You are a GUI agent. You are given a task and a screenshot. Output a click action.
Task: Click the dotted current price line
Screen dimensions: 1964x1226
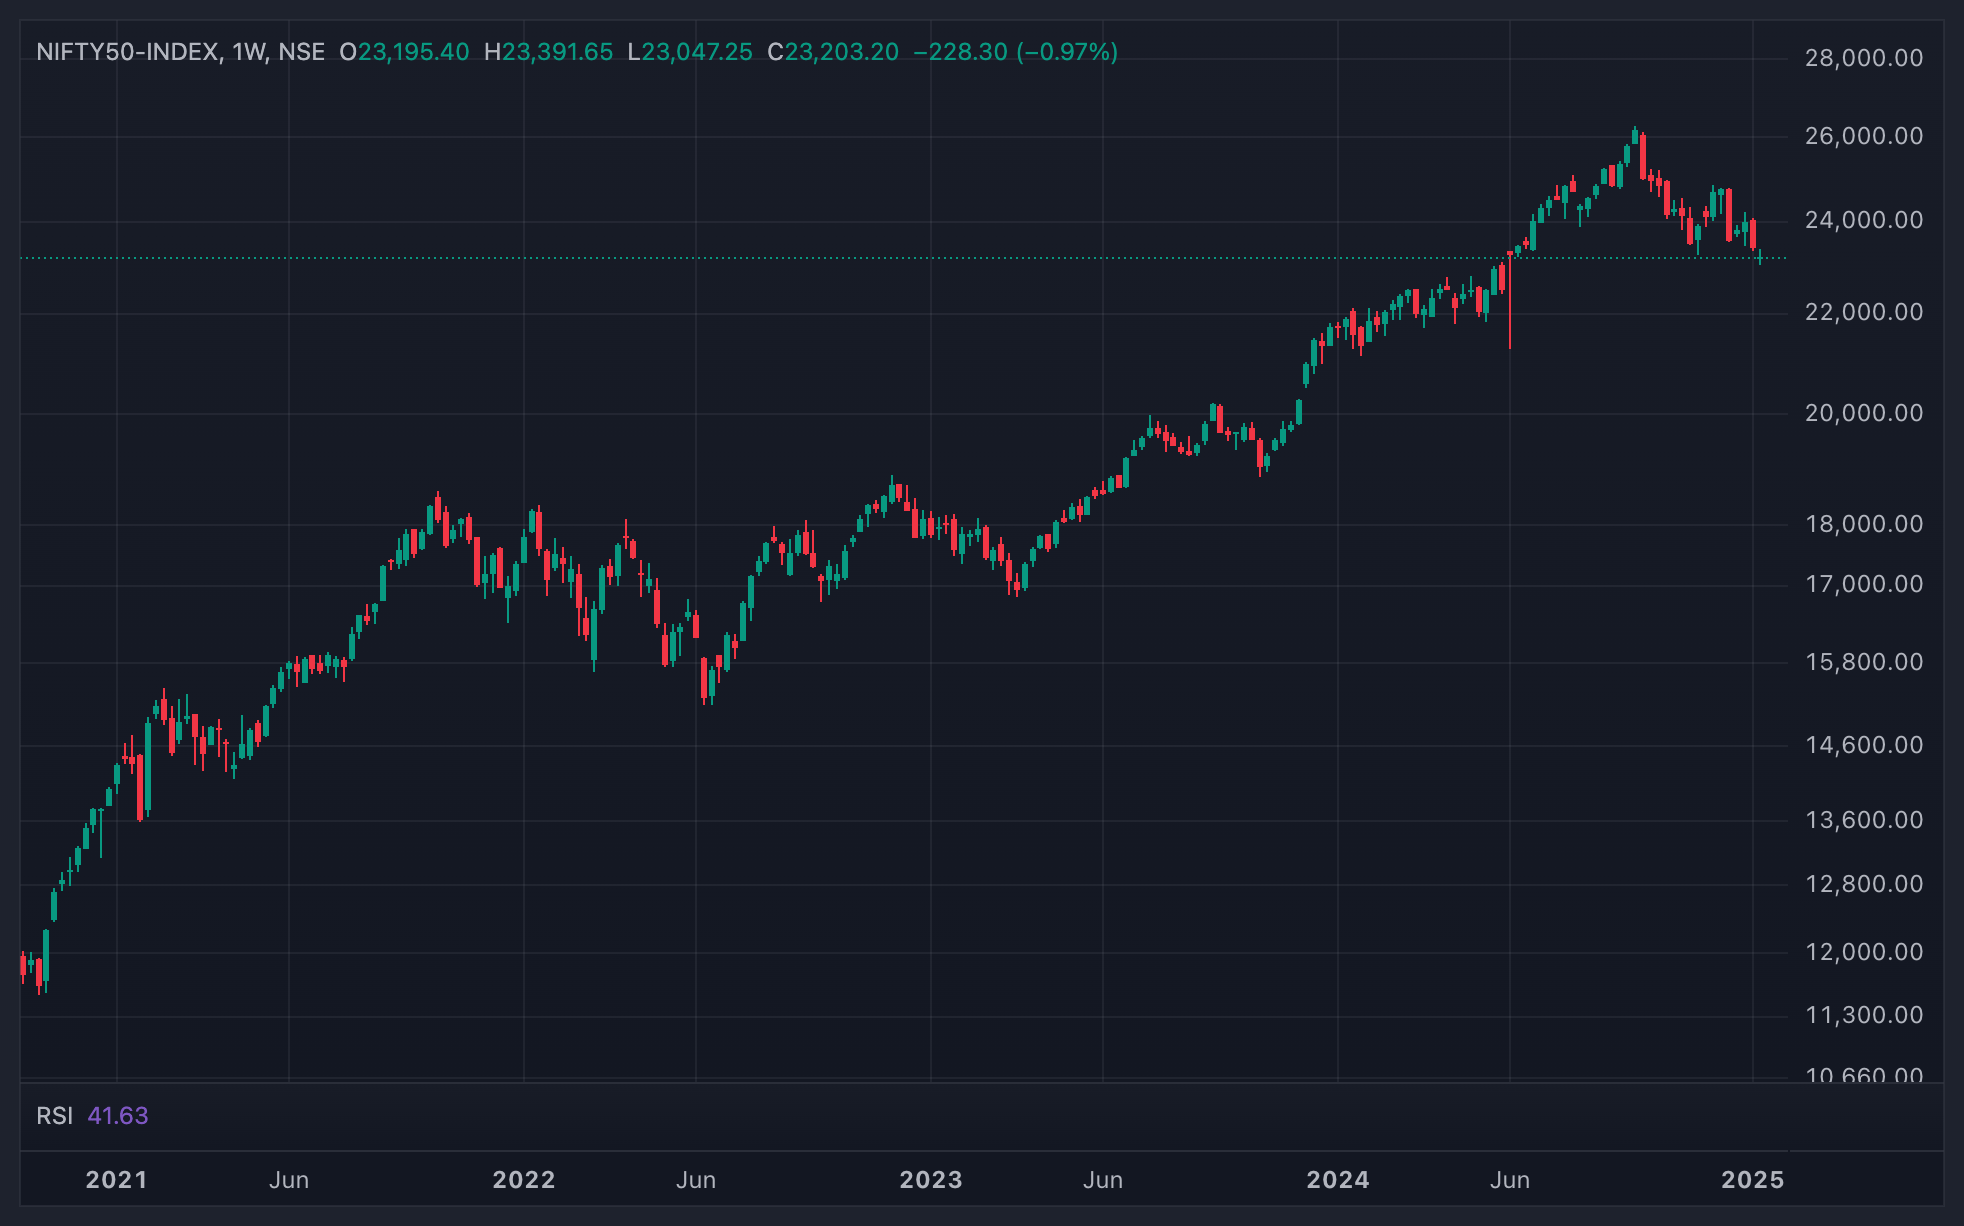click(x=900, y=258)
